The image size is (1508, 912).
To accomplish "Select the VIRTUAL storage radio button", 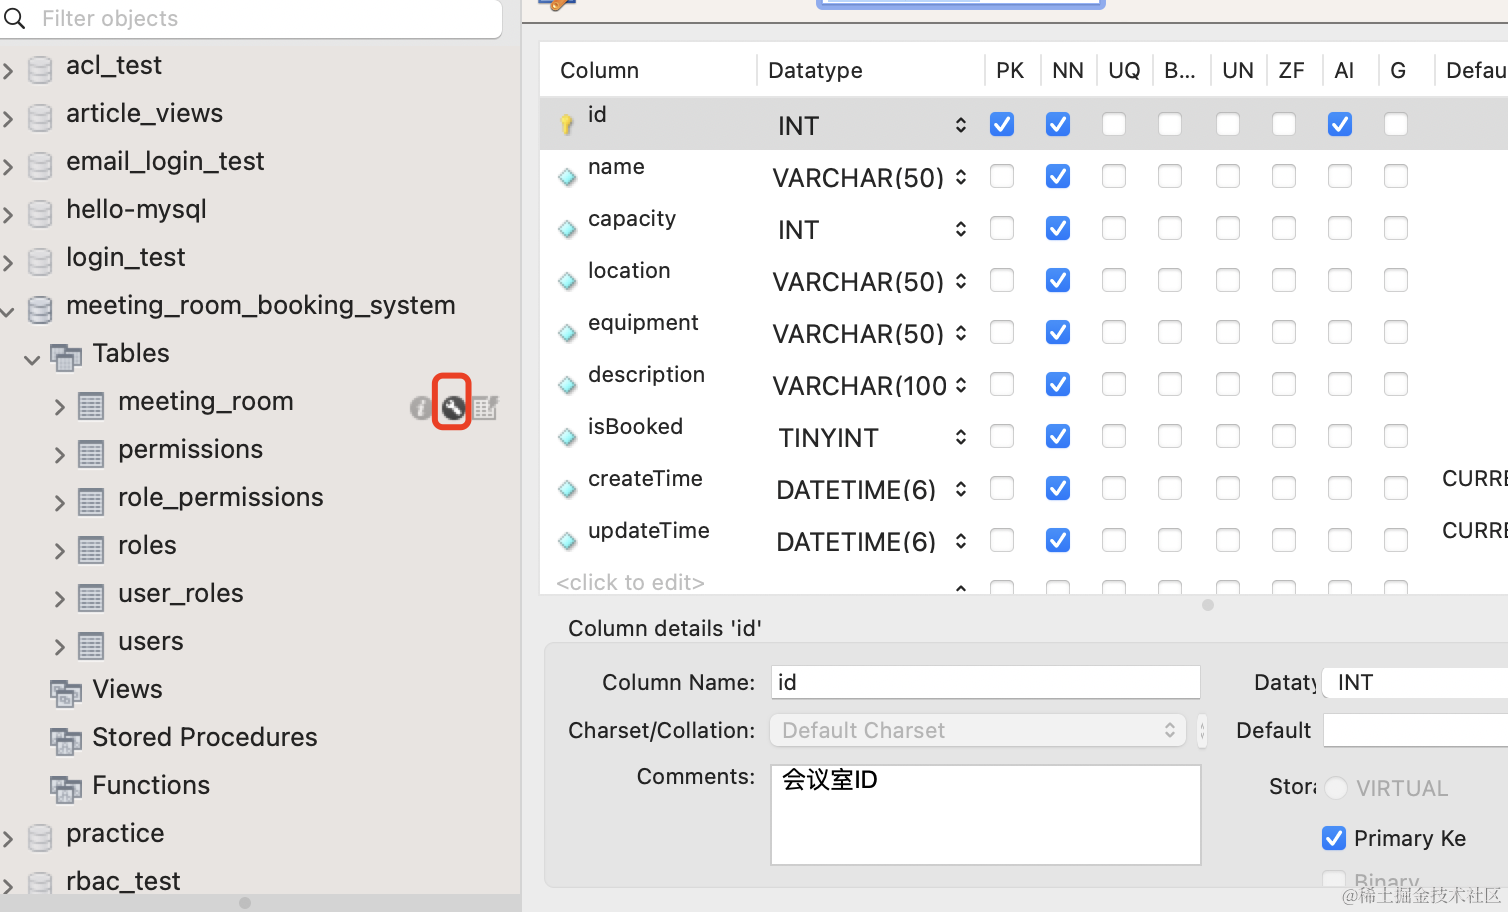I will pyautogui.click(x=1336, y=788).
